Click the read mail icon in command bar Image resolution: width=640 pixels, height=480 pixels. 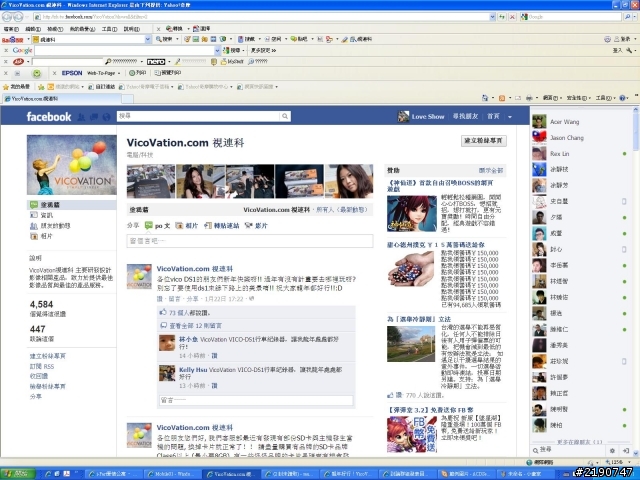click(518, 98)
